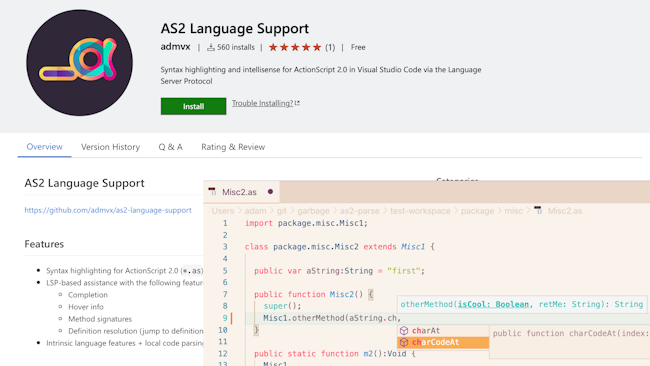Screen dimensions: 650x366
Task: Click the unsaved dot on Misc2.as tab
Action: 270,191
